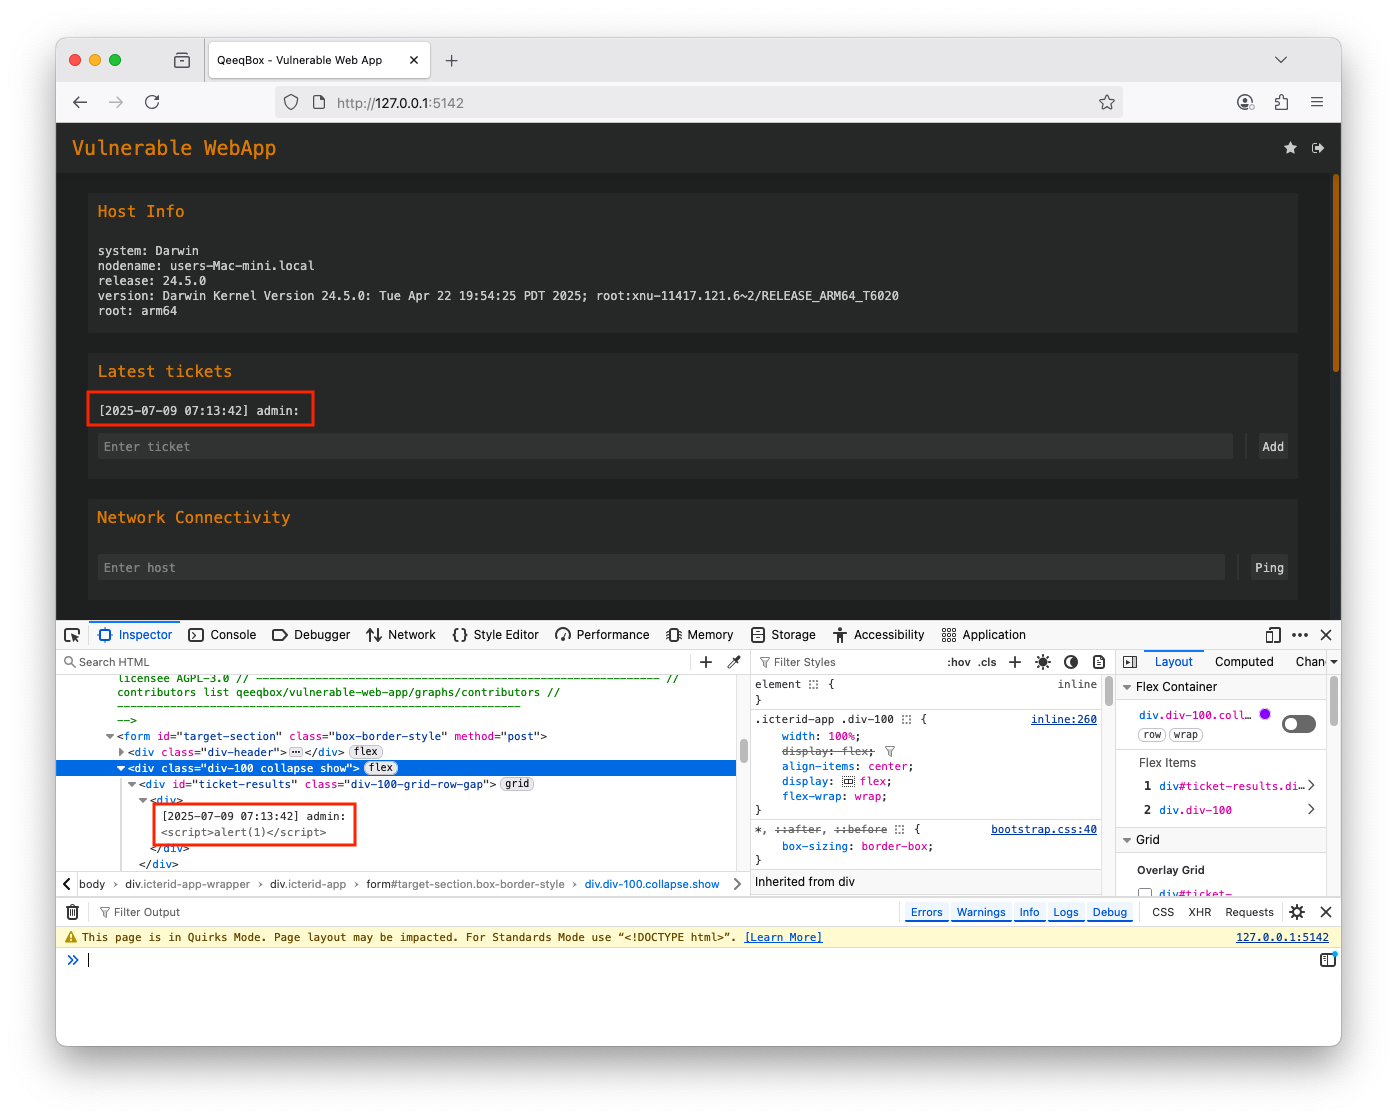
Task: Open the Learn More link in console warning
Action: [783, 938]
